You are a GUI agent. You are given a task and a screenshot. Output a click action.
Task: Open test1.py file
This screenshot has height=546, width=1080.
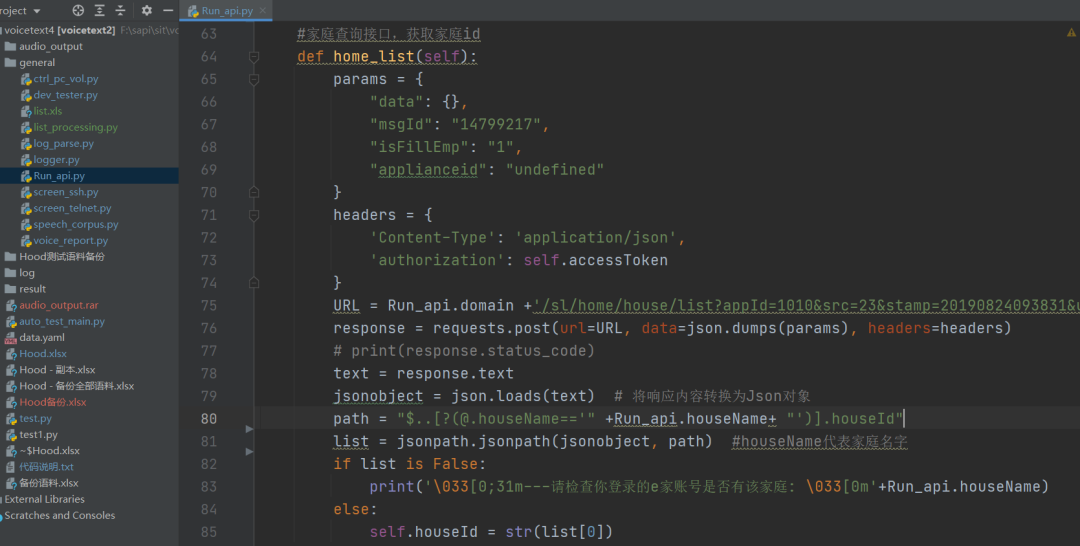click(39, 434)
